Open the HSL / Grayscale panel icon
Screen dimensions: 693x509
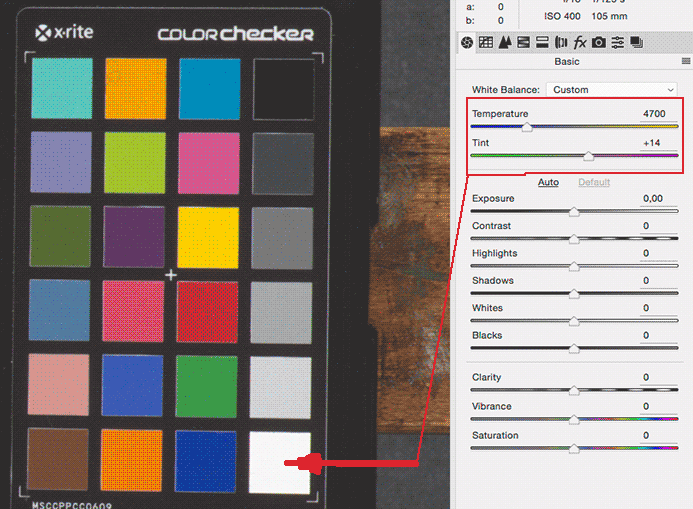click(x=523, y=42)
